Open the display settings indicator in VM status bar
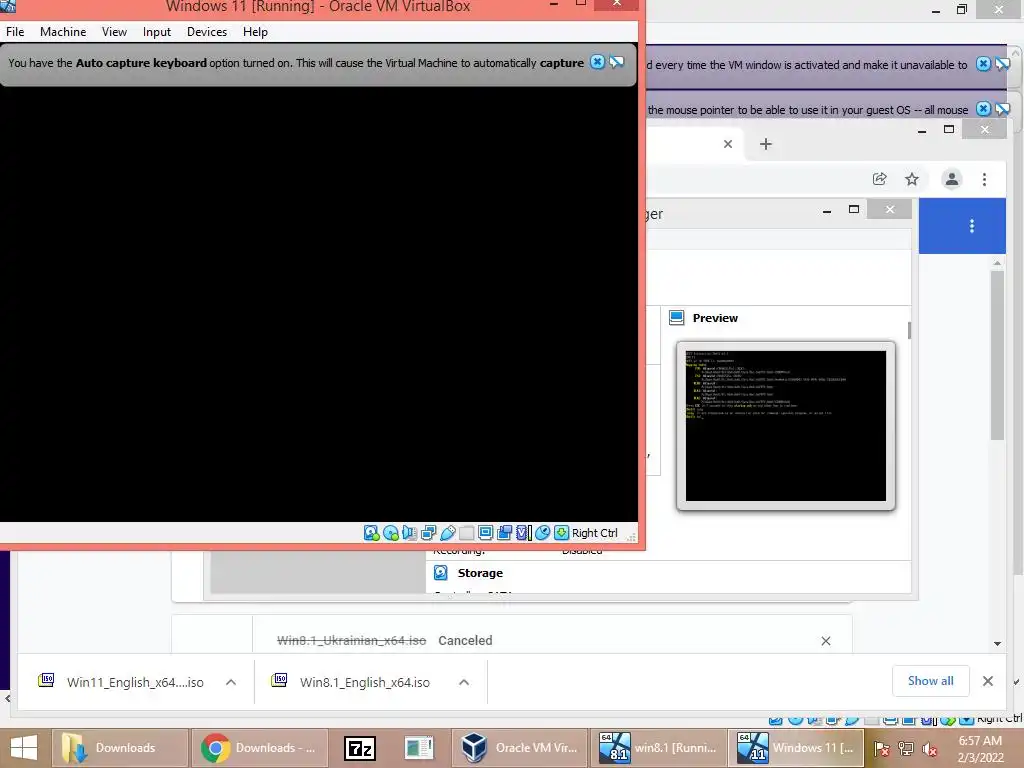 (x=485, y=533)
